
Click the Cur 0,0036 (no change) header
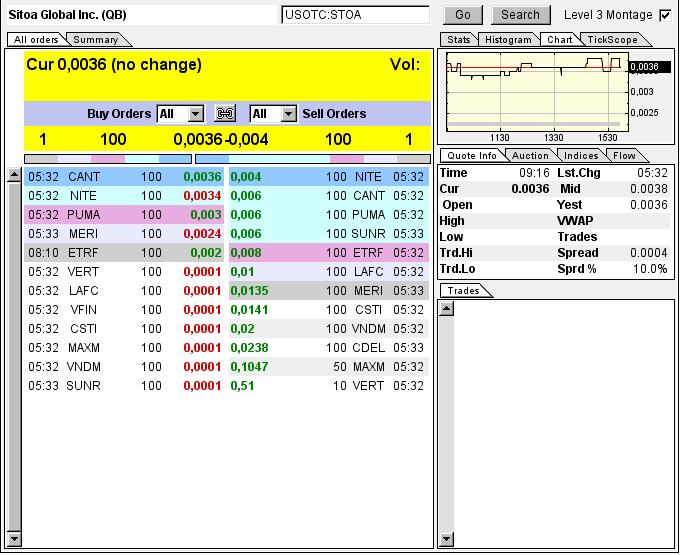114,65
